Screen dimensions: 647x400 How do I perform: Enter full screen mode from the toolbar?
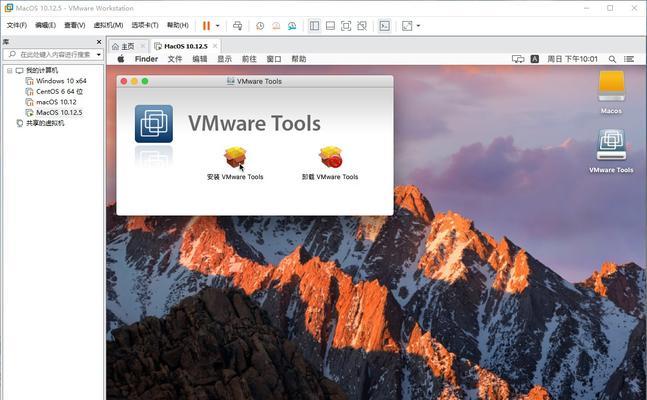pos(346,26)
